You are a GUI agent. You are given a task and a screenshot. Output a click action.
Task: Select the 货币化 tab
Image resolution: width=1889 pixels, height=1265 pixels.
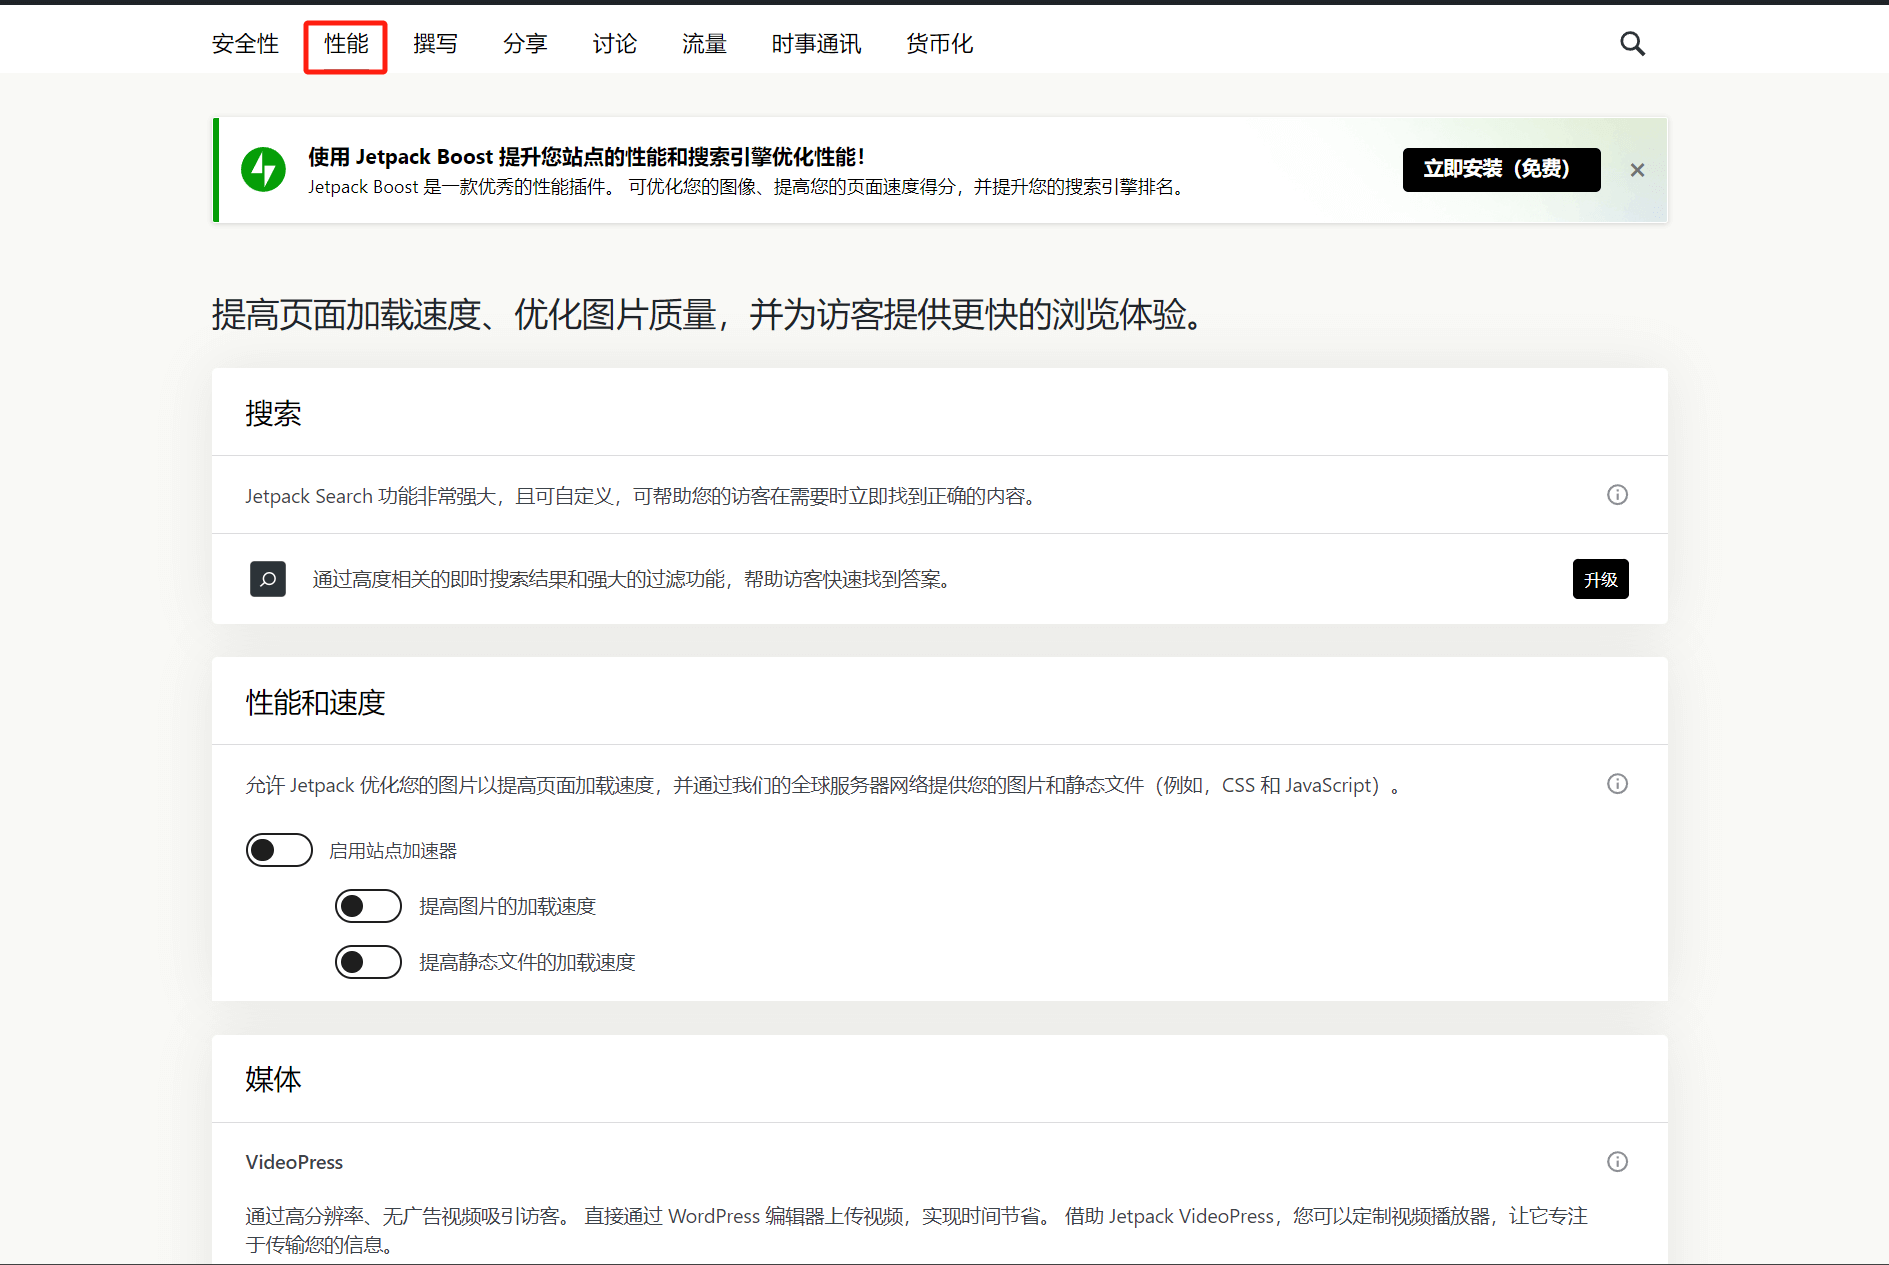pyautogui.click(x=939, y=44)
